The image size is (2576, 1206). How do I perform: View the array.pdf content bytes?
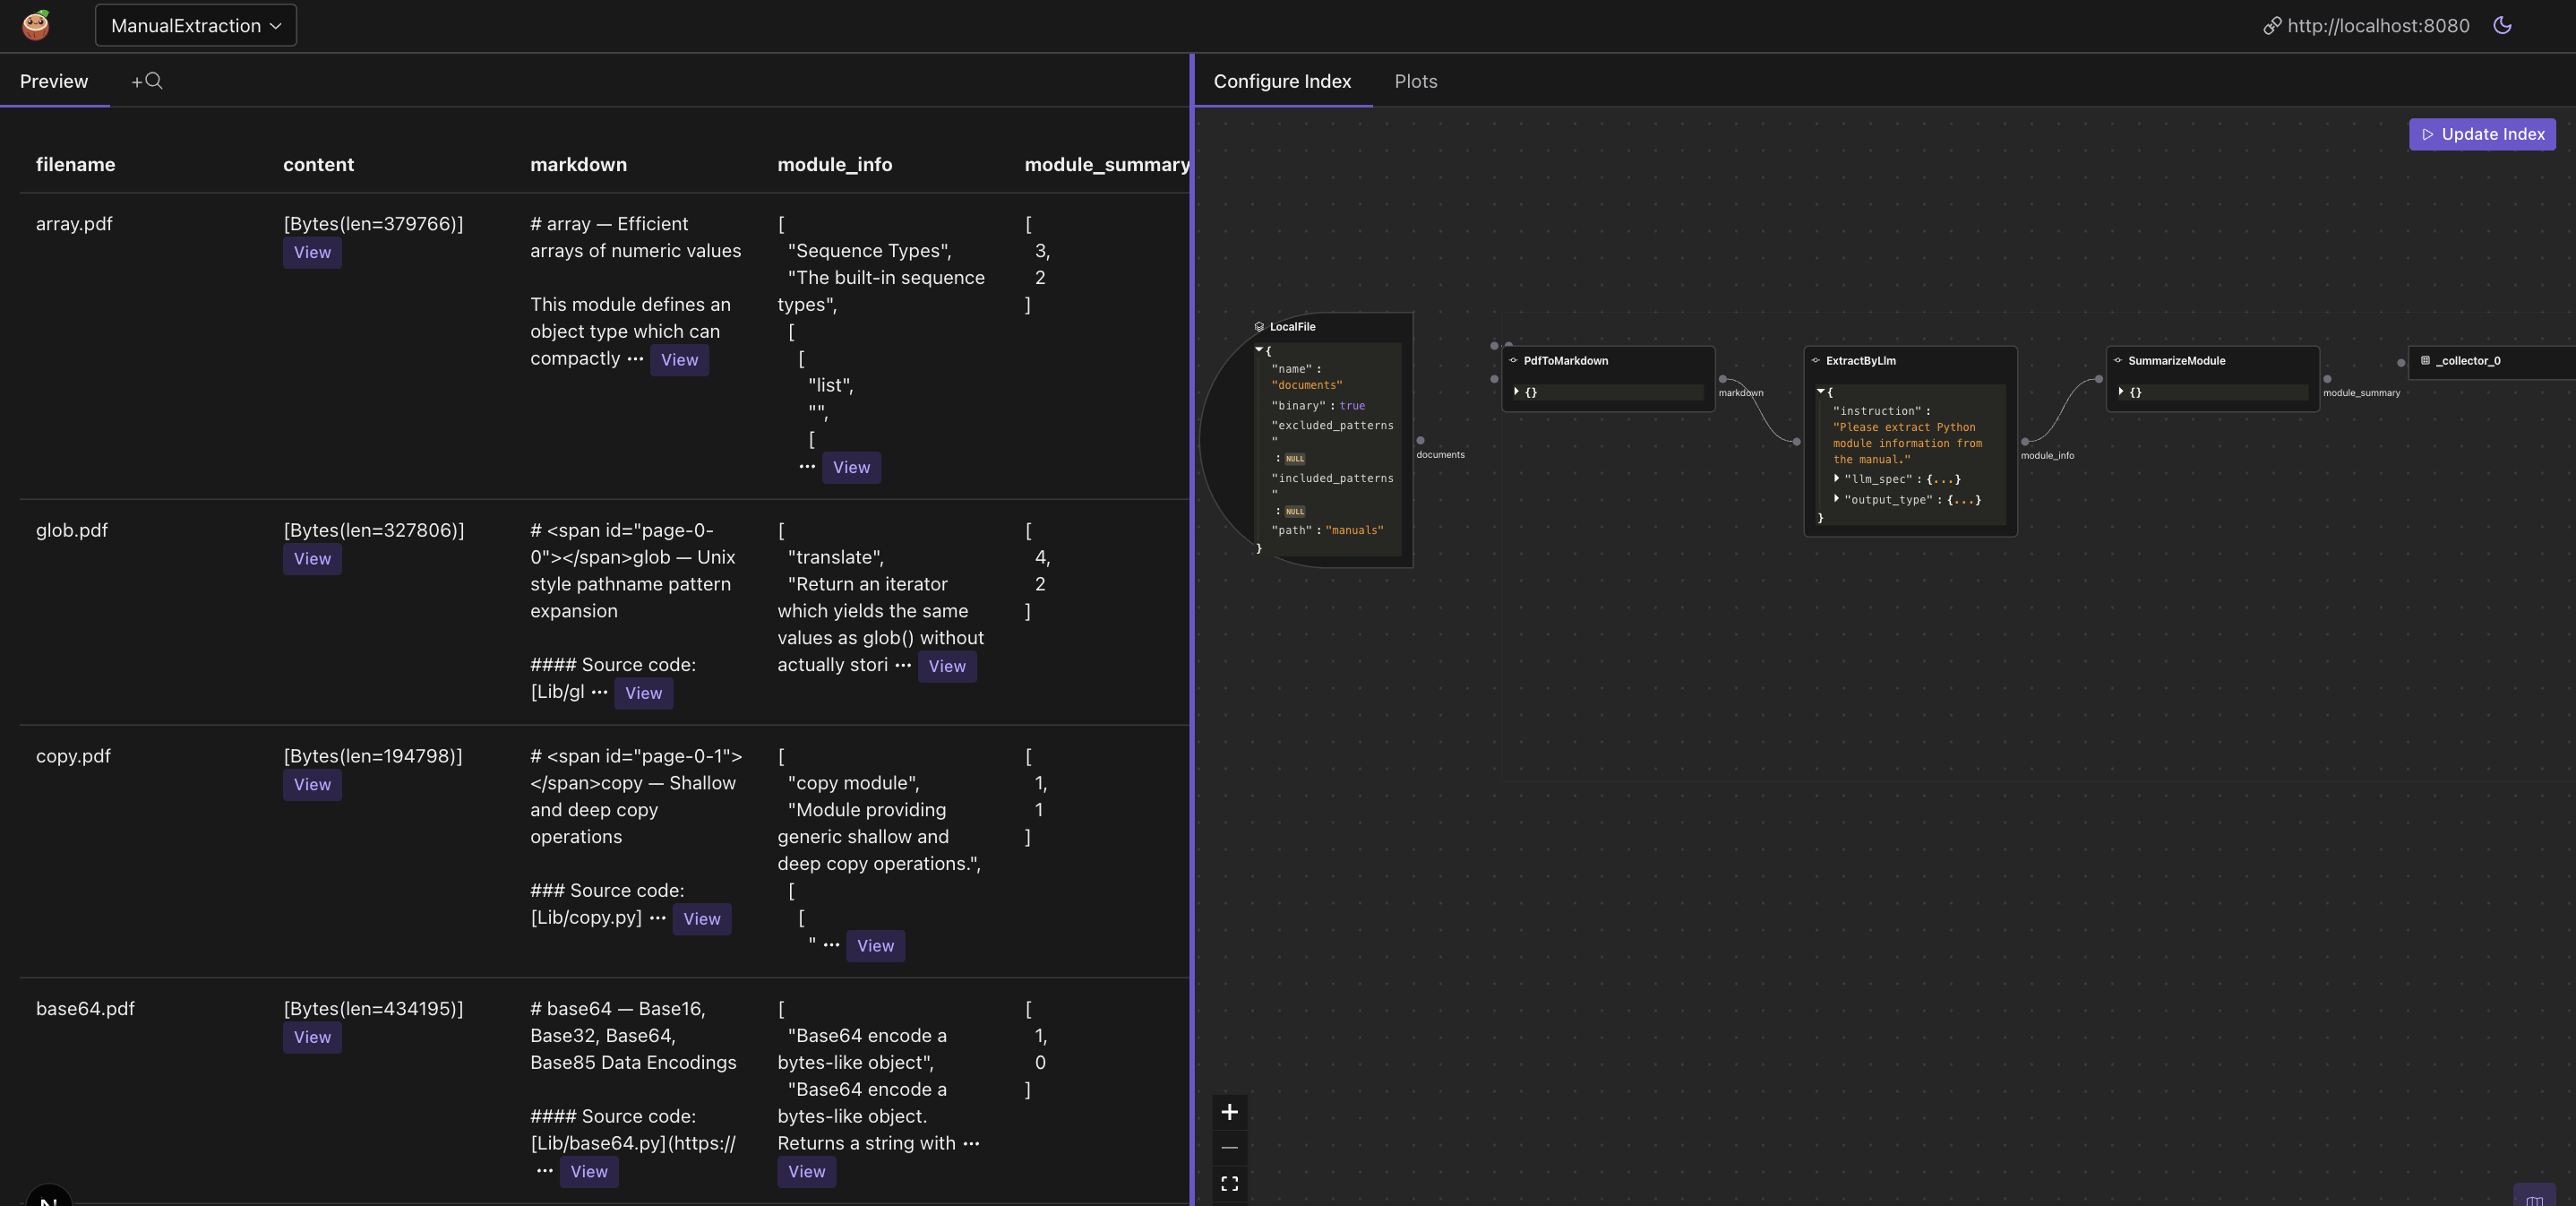(312, 253)
